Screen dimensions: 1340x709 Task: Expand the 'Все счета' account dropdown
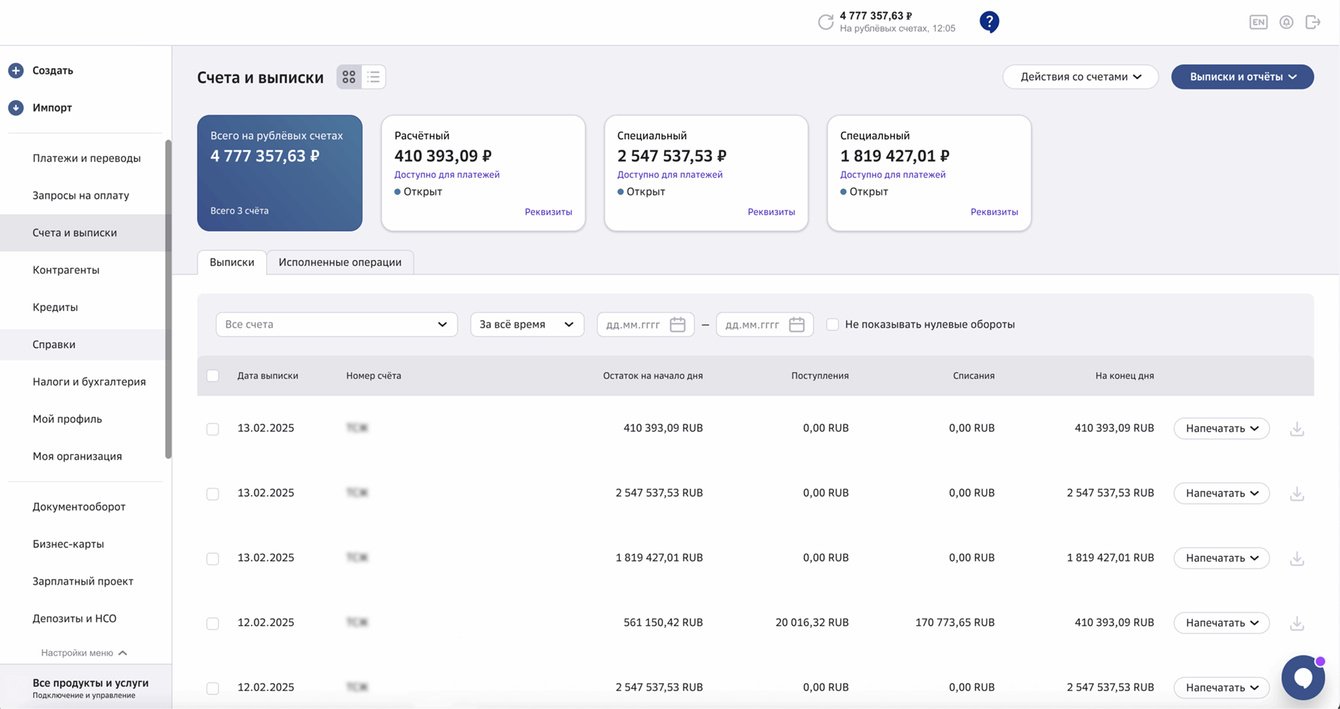[x=337, y=325]
